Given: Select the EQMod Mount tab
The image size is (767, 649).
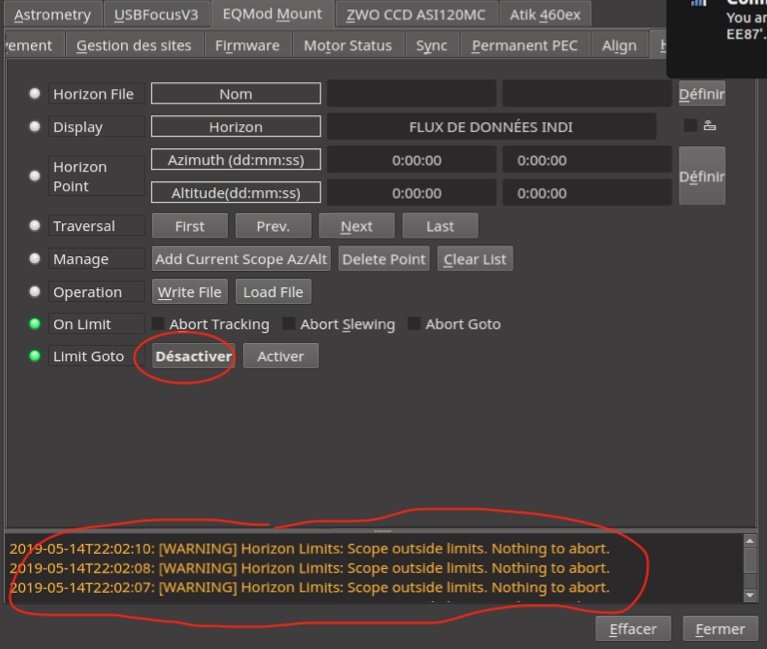Looking at the screenshot, I should click(x=272, y=14).
